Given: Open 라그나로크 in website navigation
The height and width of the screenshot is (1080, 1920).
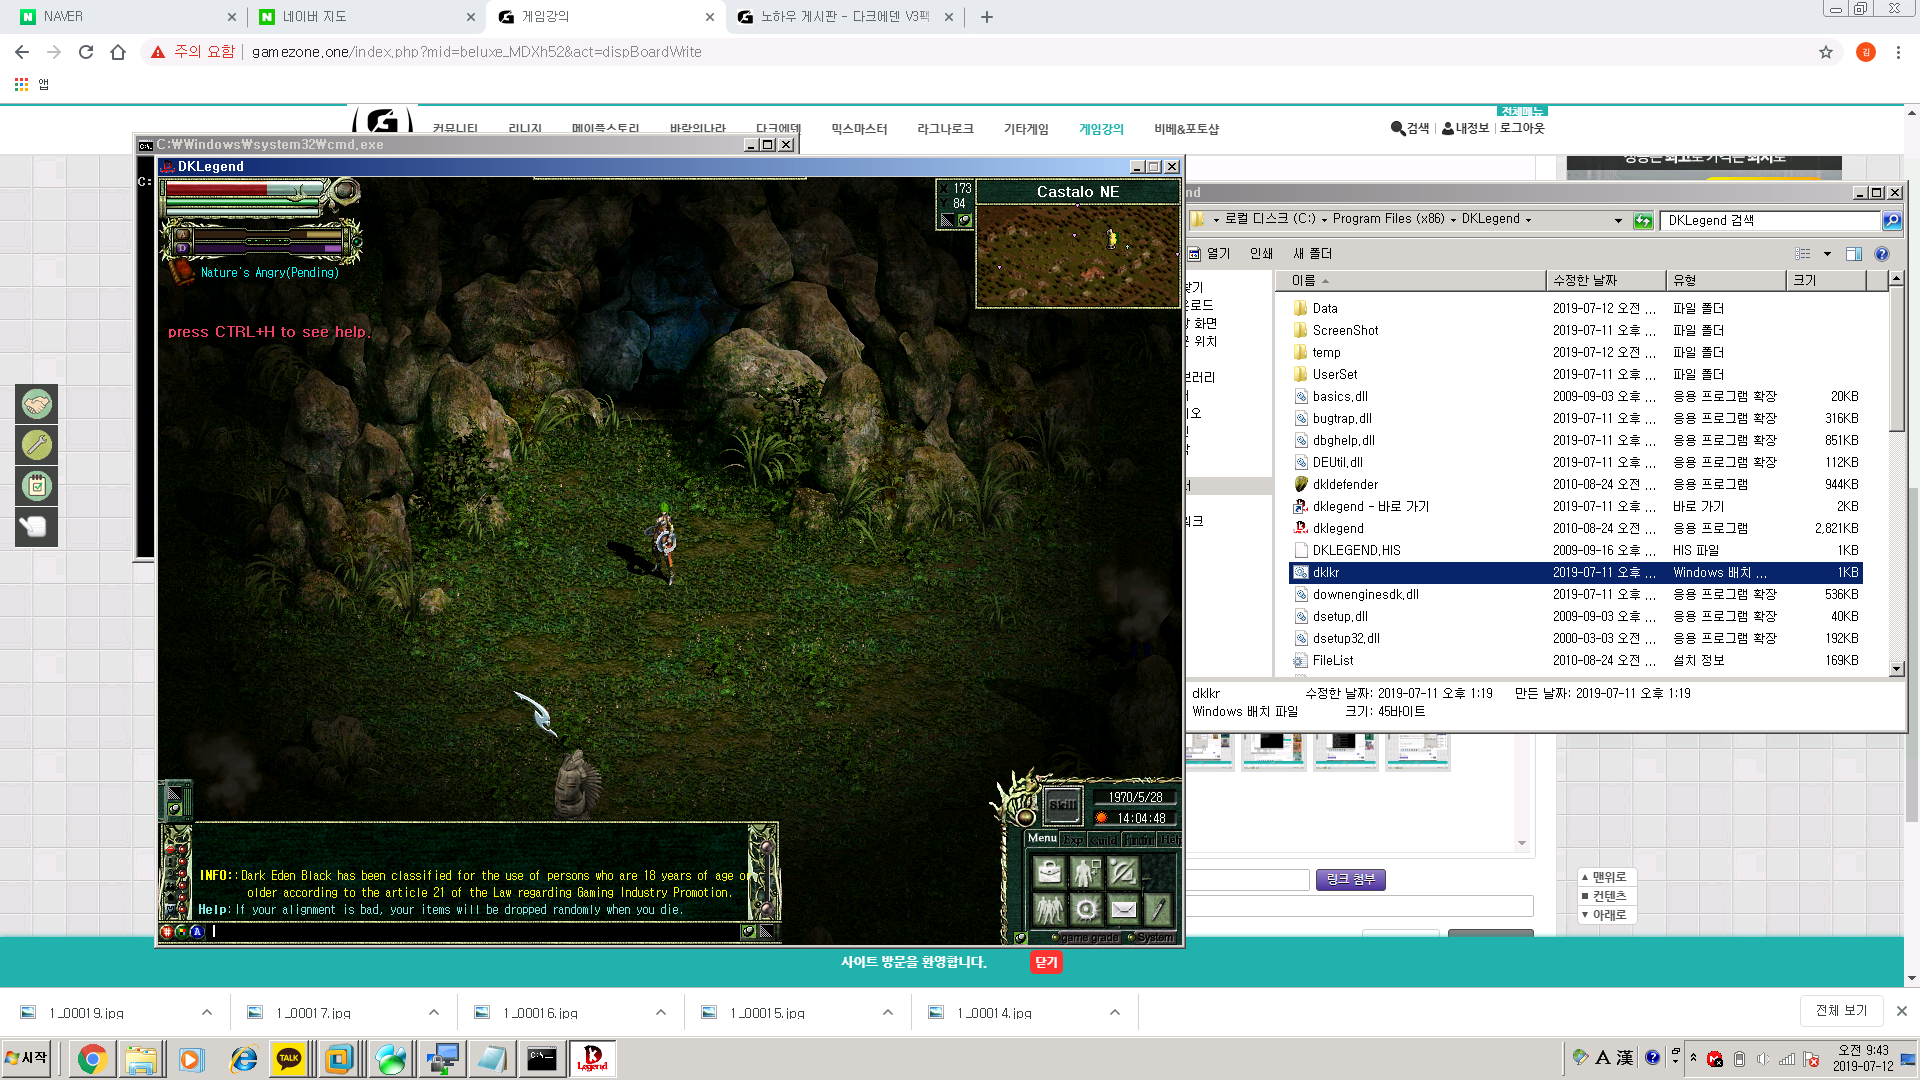Looking at the screenshot, I should pos(945,129).
